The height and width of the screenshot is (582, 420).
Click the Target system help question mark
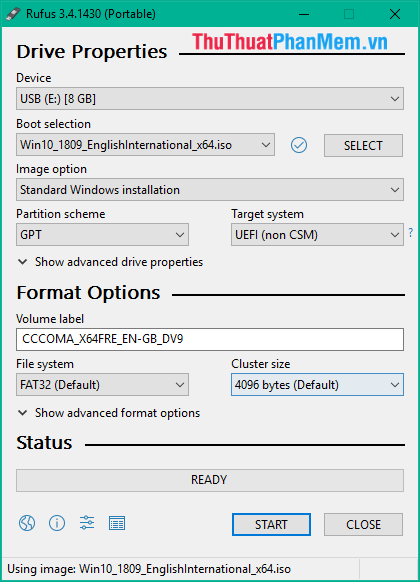pyautogui.click(x=411, y=233)
